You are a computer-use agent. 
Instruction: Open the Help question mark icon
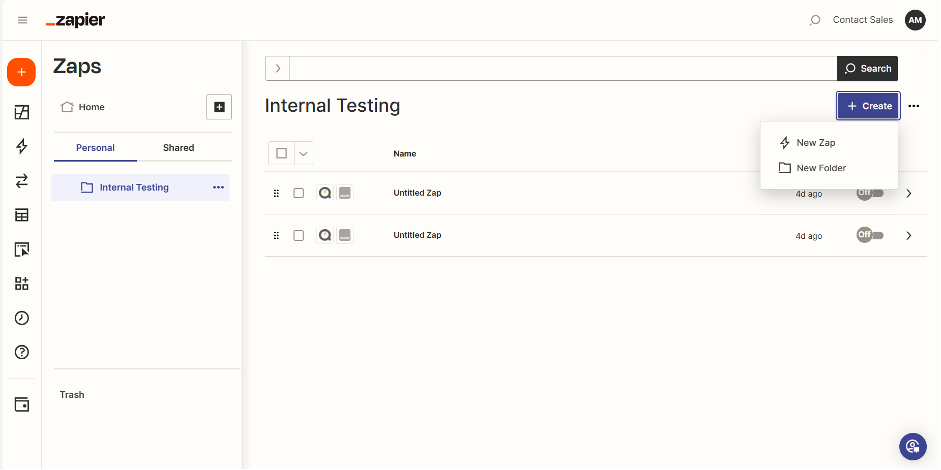21,352
